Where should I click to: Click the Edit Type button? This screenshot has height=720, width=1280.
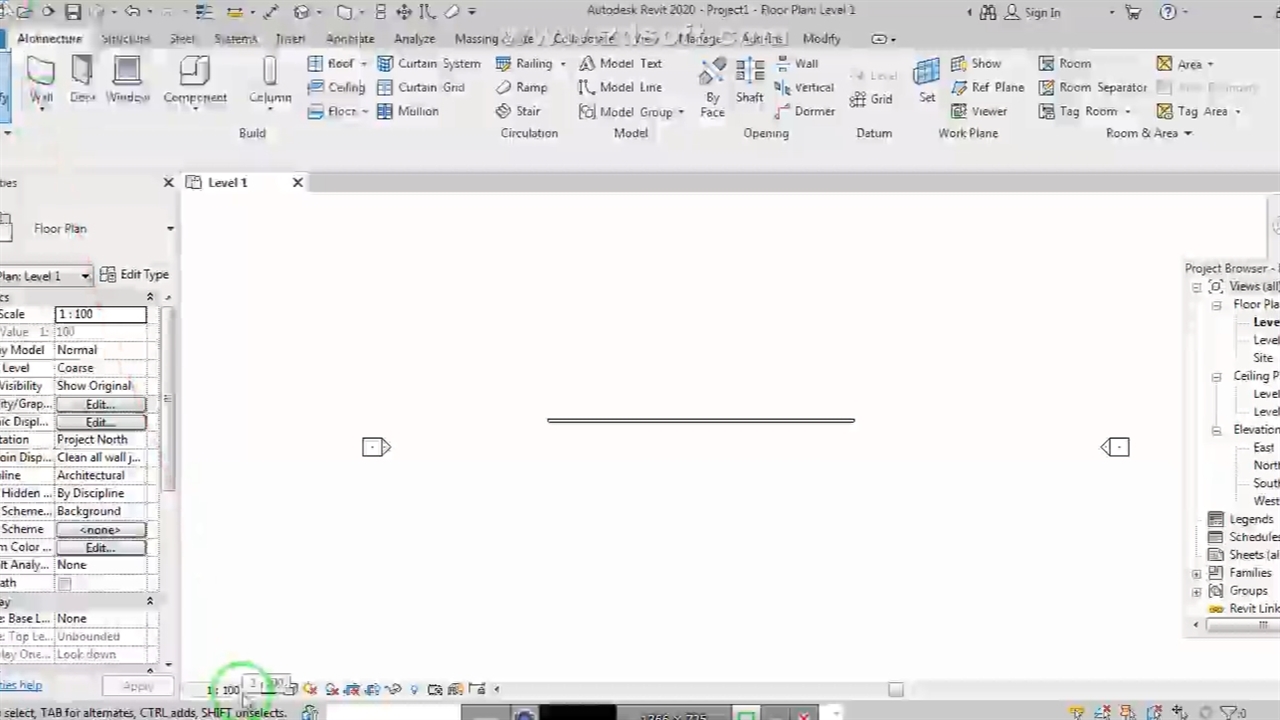click(x=135, y=275)
